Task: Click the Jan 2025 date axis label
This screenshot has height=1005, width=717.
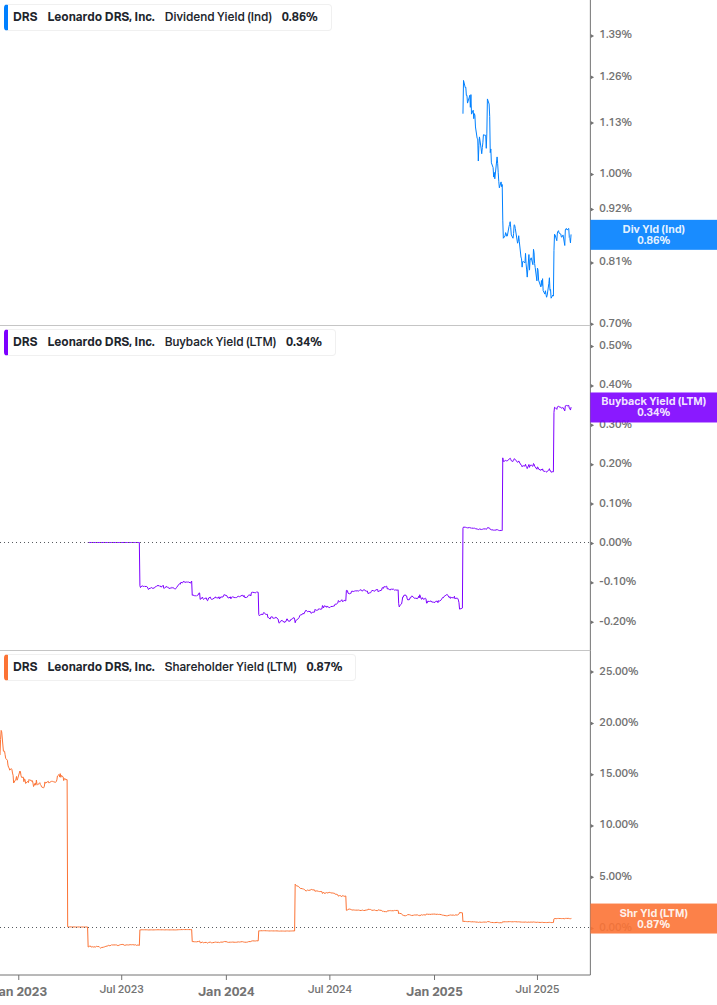Action: pos(434,992)
